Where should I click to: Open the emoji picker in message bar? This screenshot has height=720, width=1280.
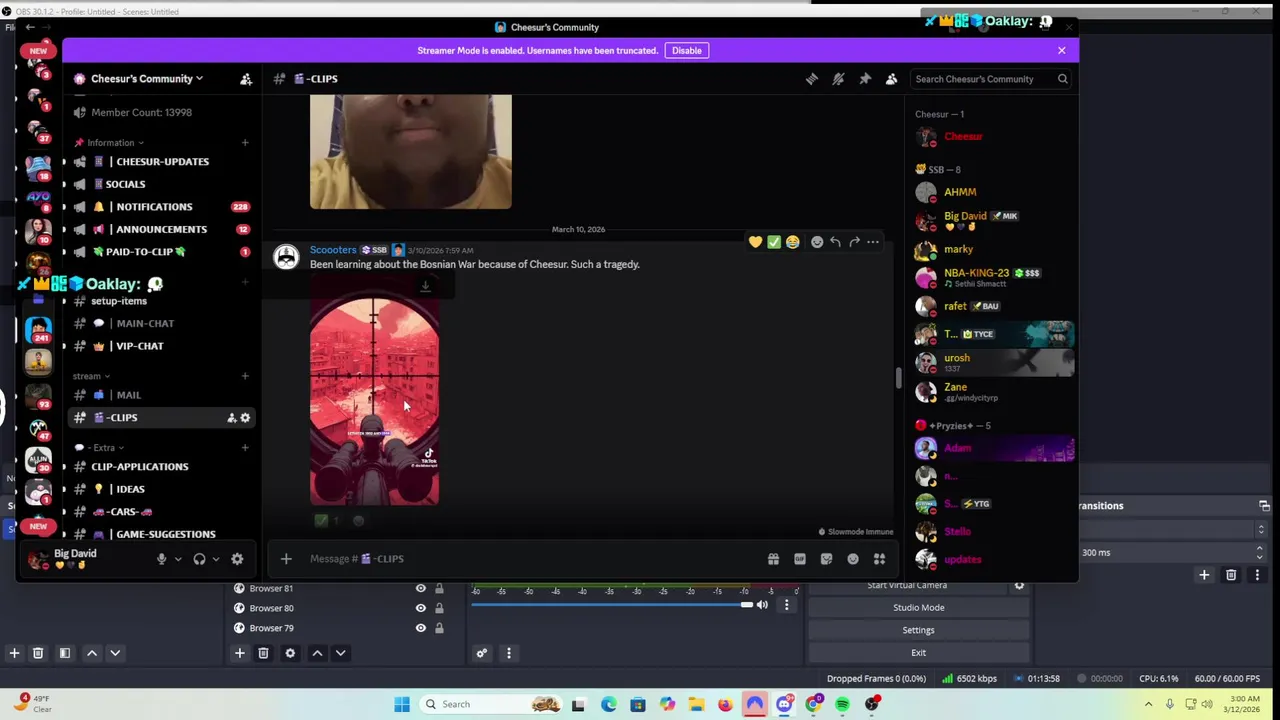click(853, 559)
